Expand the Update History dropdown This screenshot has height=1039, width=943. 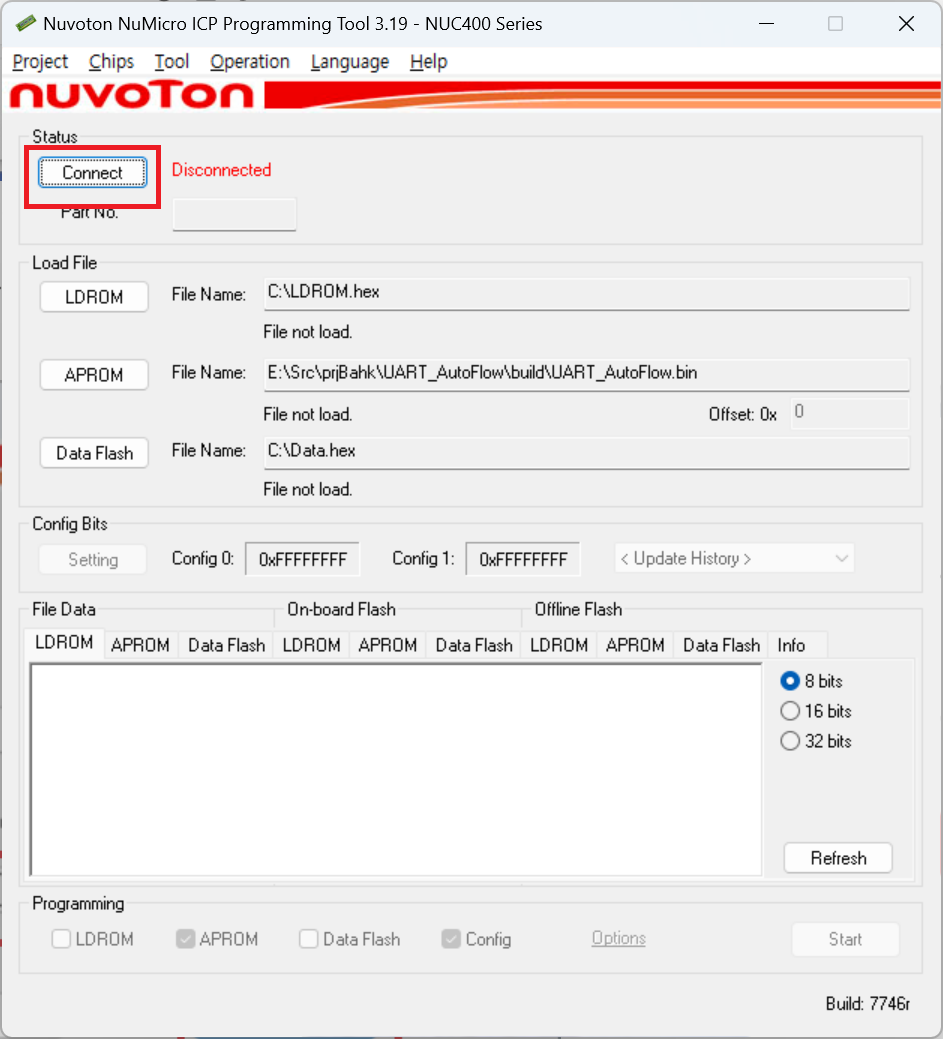[x=734, y=559]
